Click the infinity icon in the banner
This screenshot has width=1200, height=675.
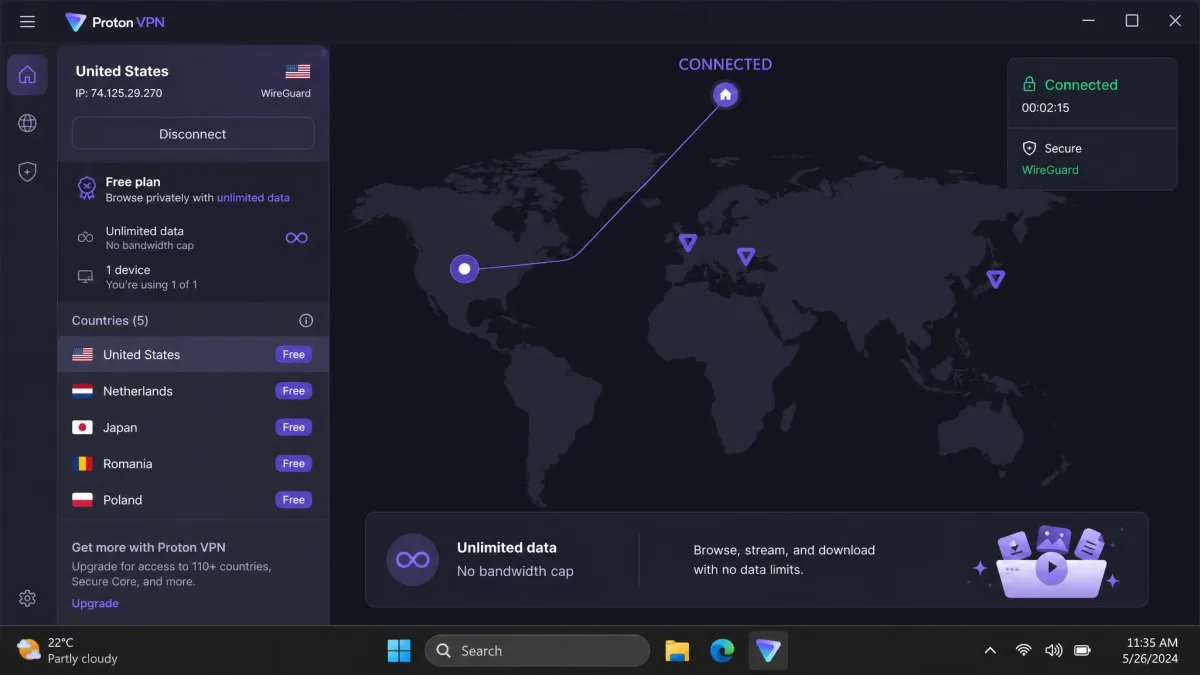tap(413, 559)
